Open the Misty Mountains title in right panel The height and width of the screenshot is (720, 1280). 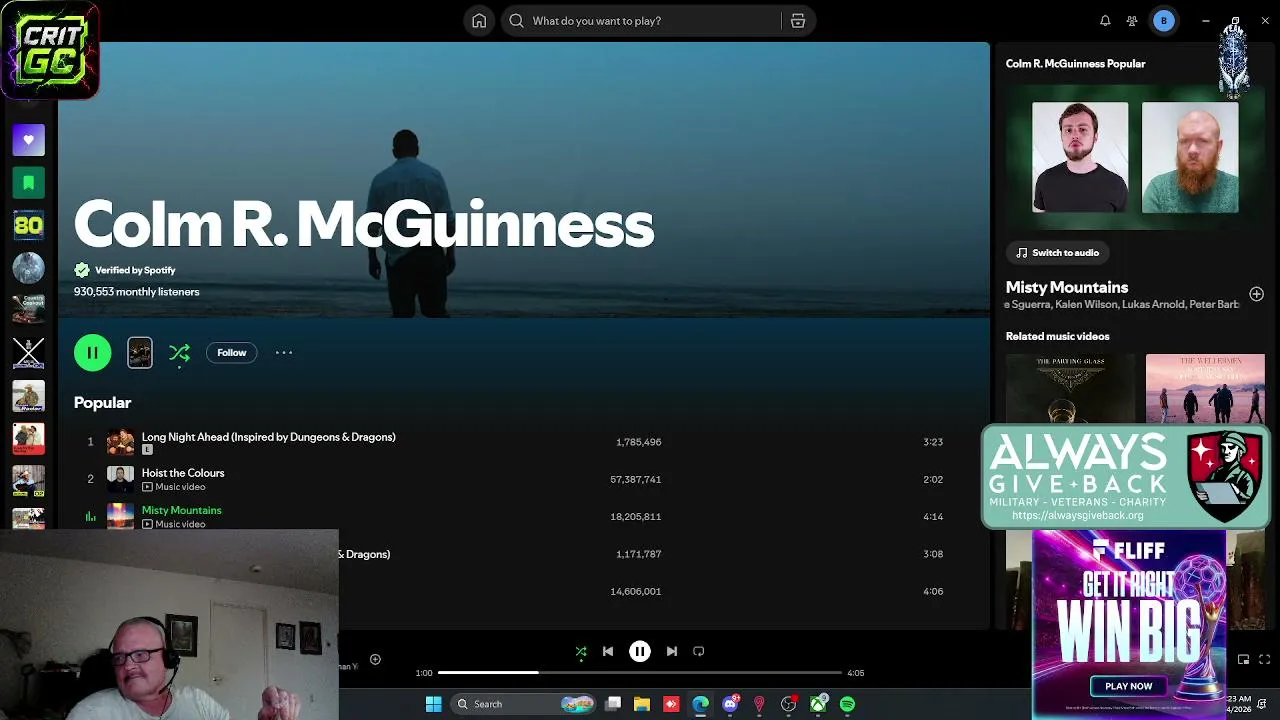(x=1067, y=288)
